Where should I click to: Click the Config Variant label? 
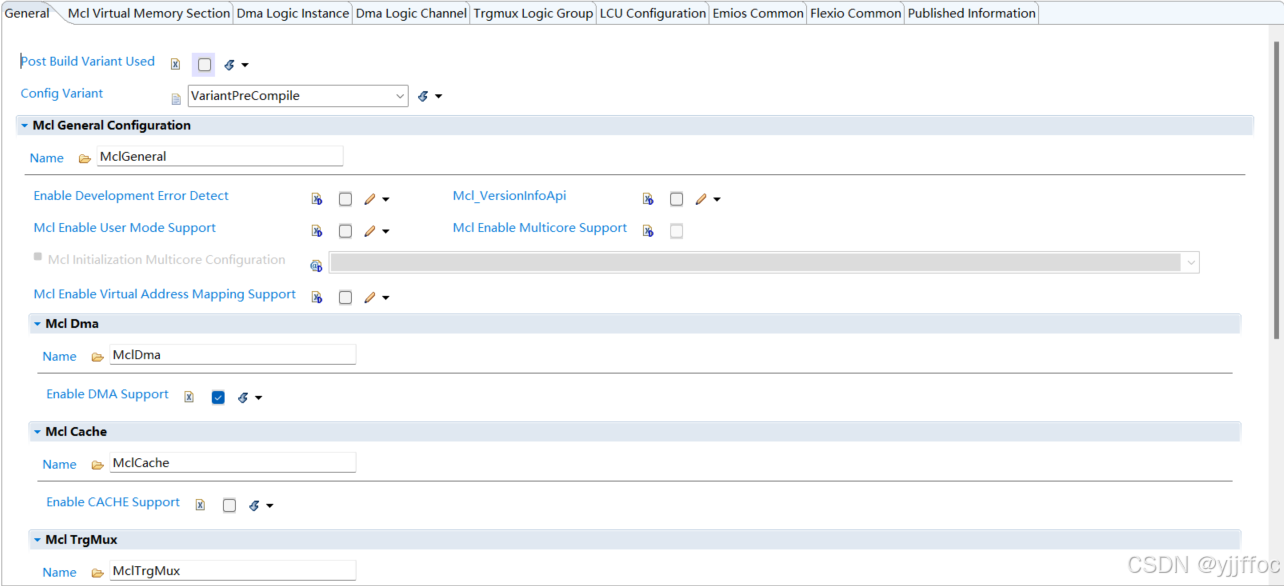click(62, 93)
